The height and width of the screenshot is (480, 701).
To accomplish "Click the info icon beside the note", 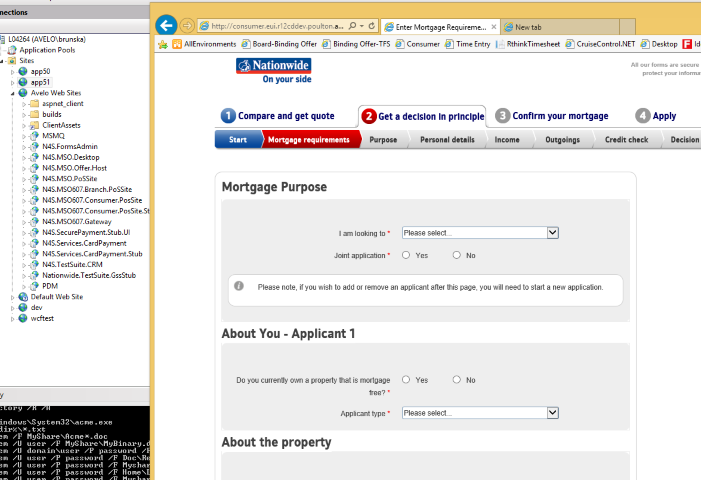I will click(x=239, y=285).
